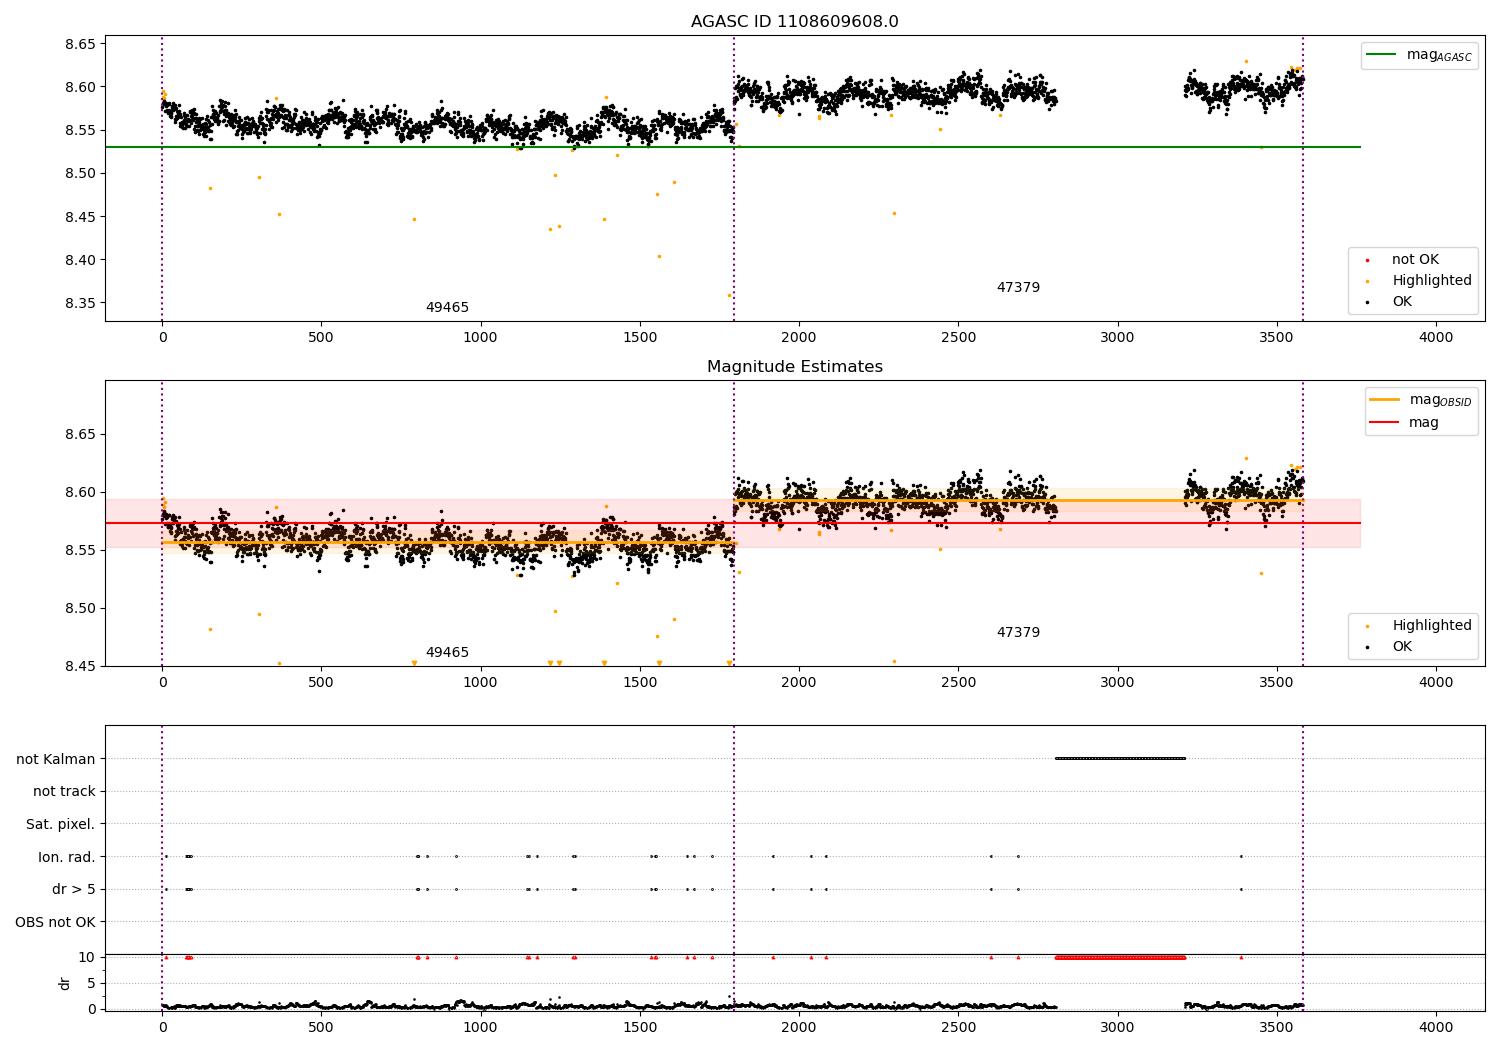
Task: Click the '8.50' y-tick label in the middle plot
Action: 81,609
